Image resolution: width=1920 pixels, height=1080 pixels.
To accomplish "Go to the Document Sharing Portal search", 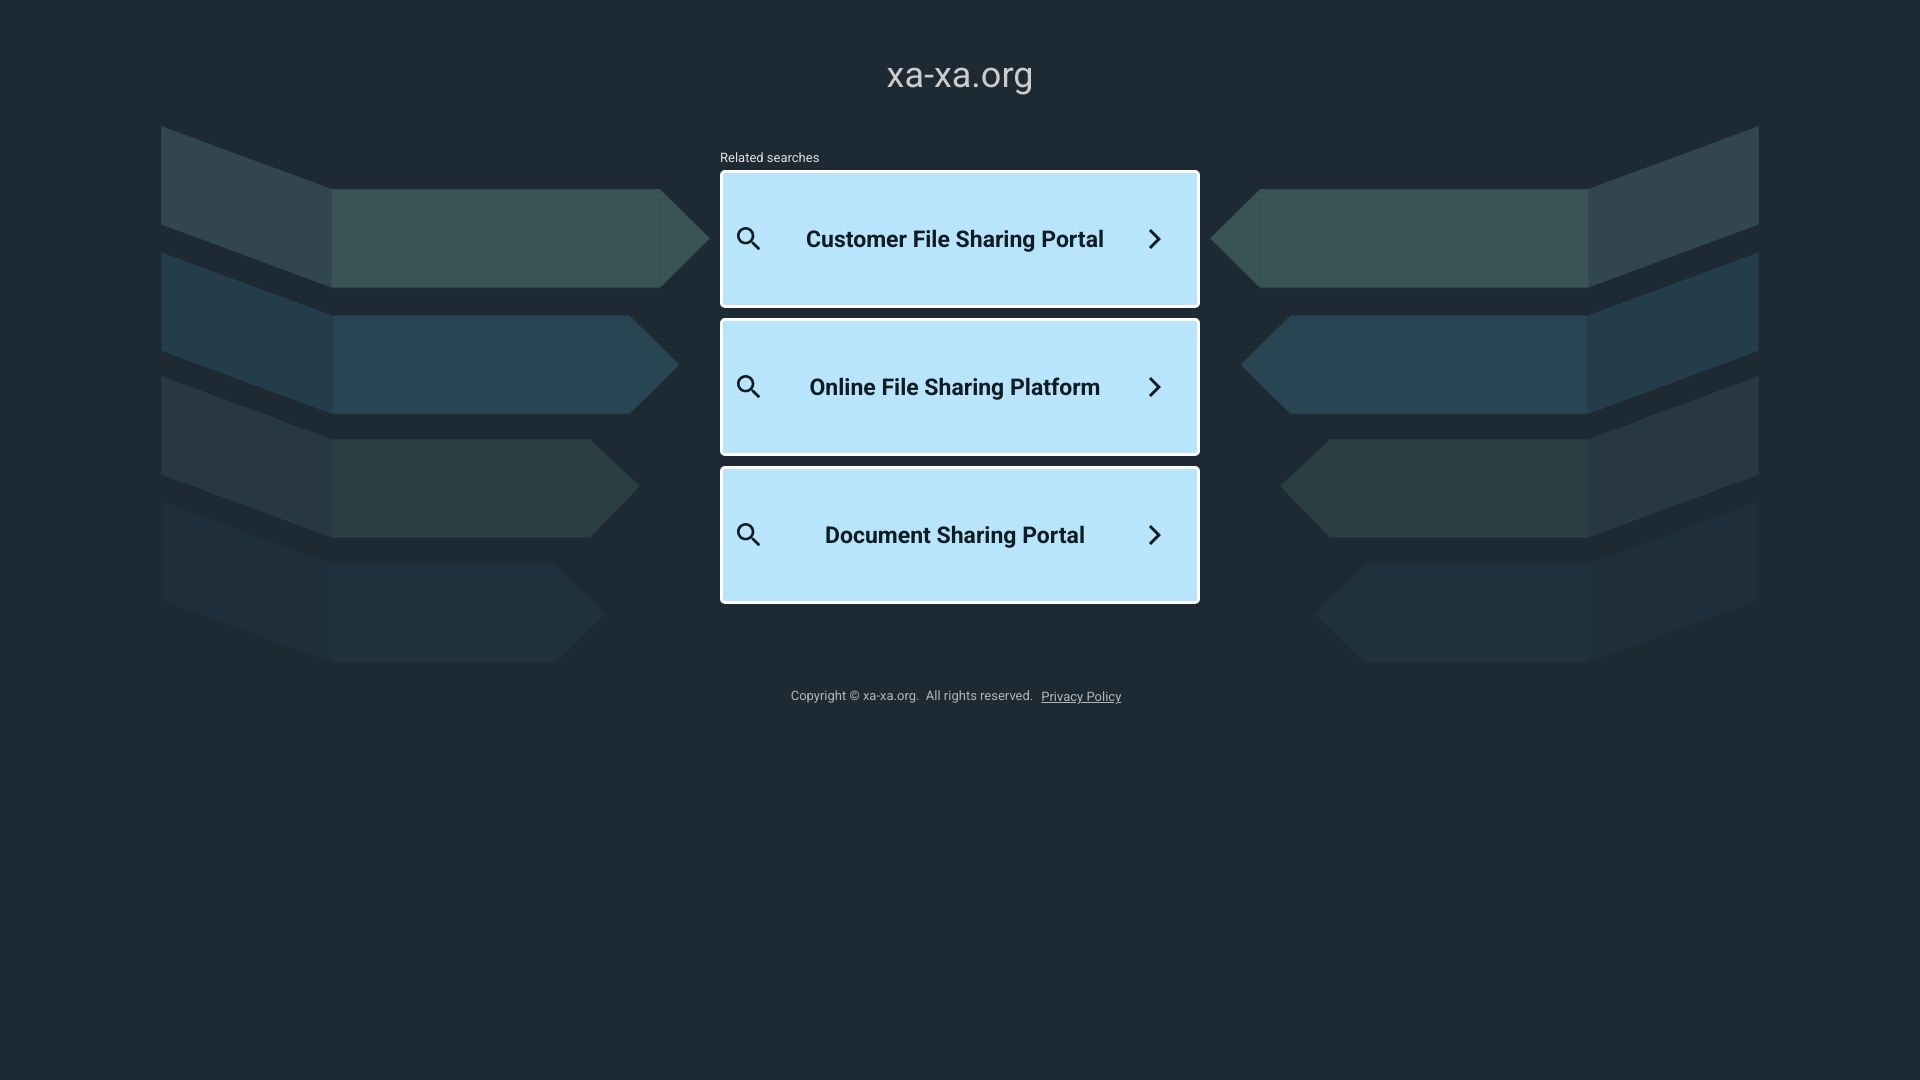I will [x=954, y=535].
